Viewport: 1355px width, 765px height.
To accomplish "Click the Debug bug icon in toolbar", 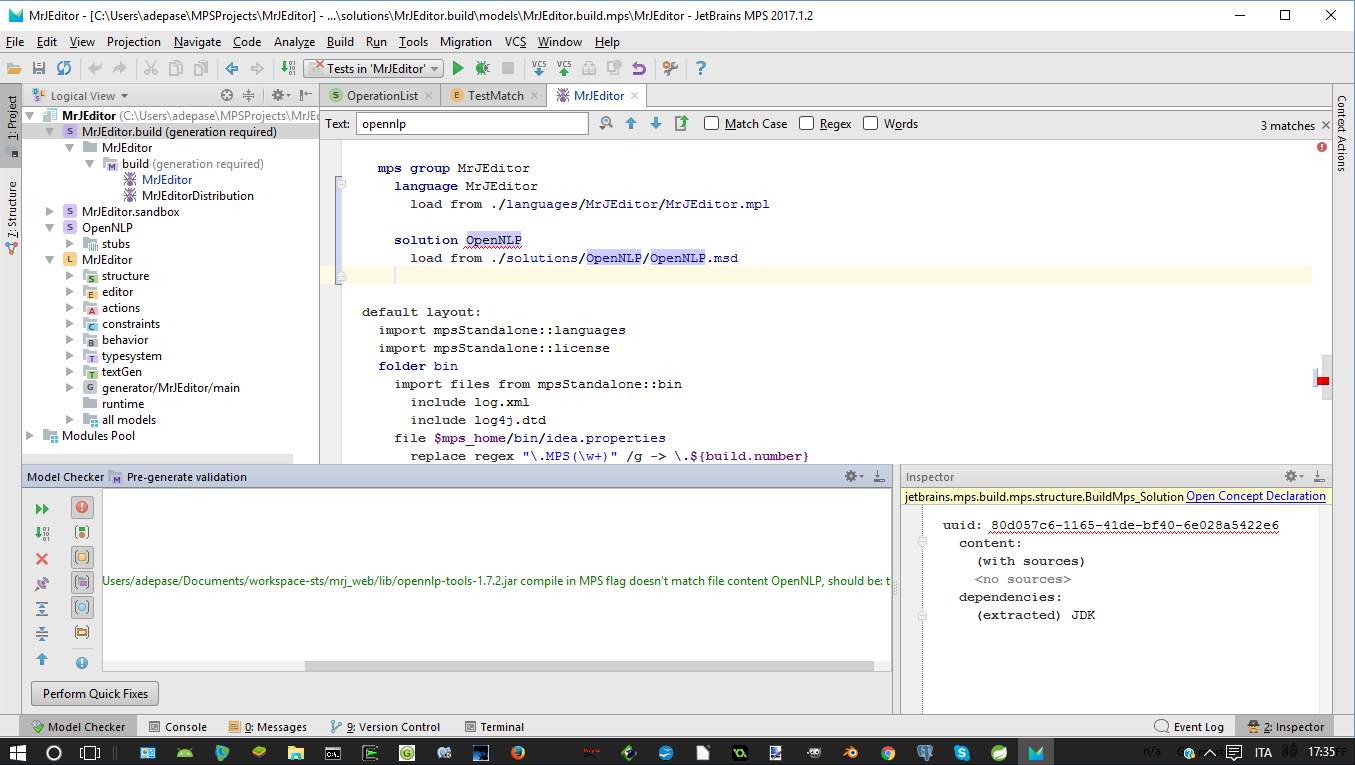I will (482, 68).
